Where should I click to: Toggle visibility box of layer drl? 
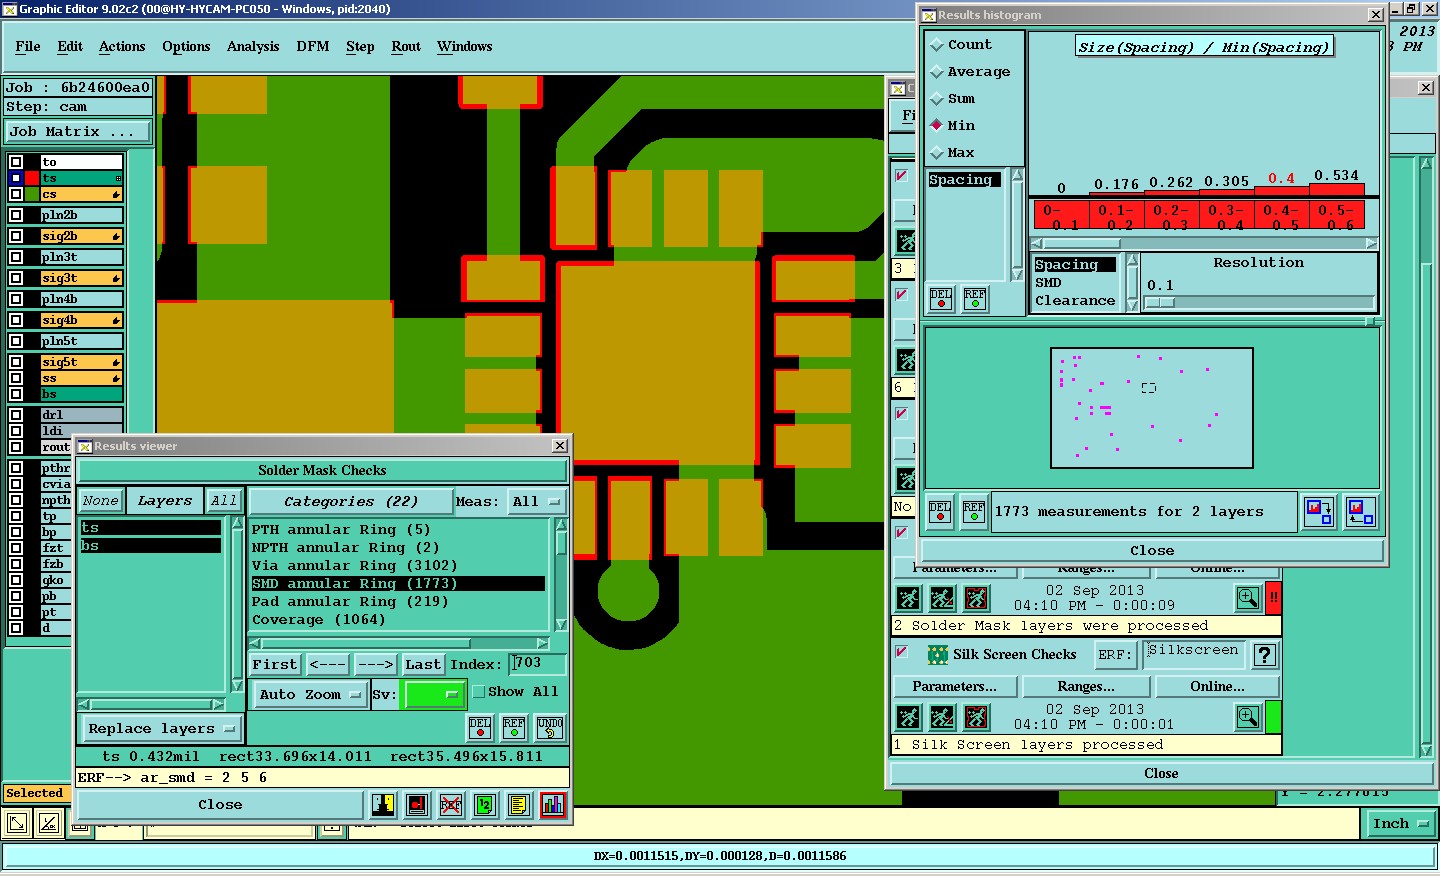click(16, 415)
